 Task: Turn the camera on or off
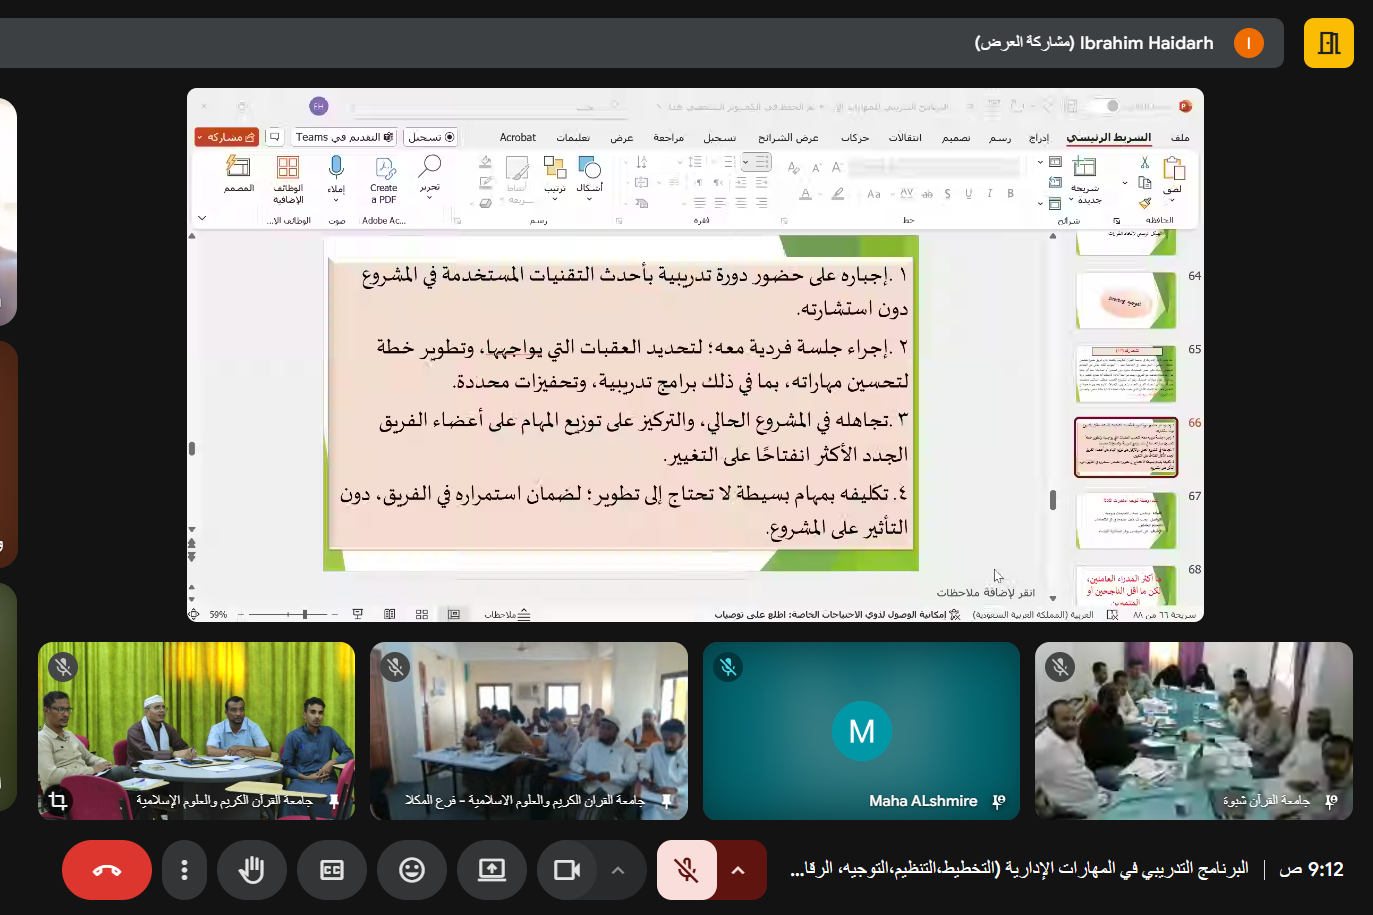click(x=567, y=870)
